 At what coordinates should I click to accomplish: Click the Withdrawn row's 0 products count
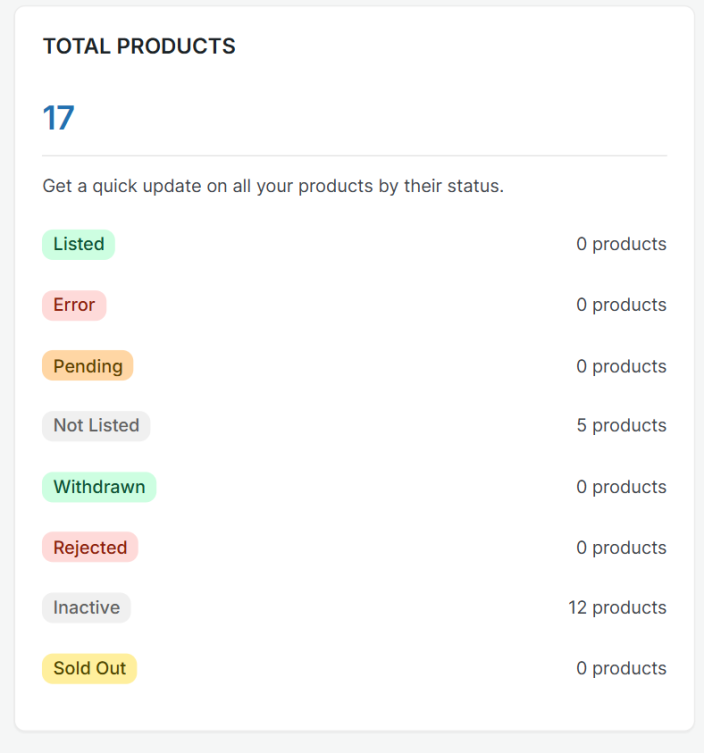(620, 487)
